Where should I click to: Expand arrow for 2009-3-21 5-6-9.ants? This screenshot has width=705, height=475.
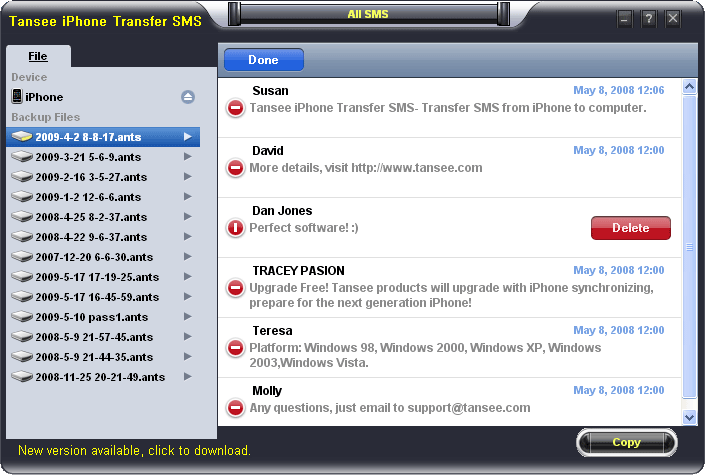pos(188,157)
